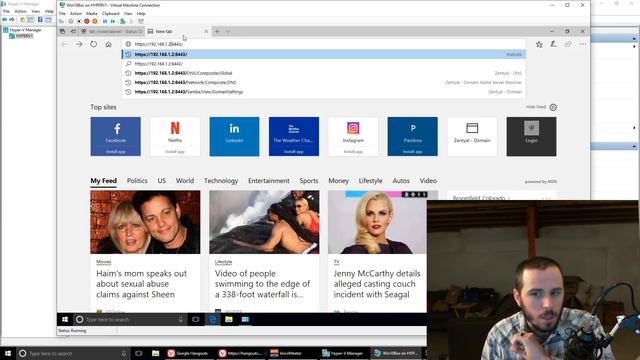Reload the page with the refresh icon

click(x=93, y=44)
